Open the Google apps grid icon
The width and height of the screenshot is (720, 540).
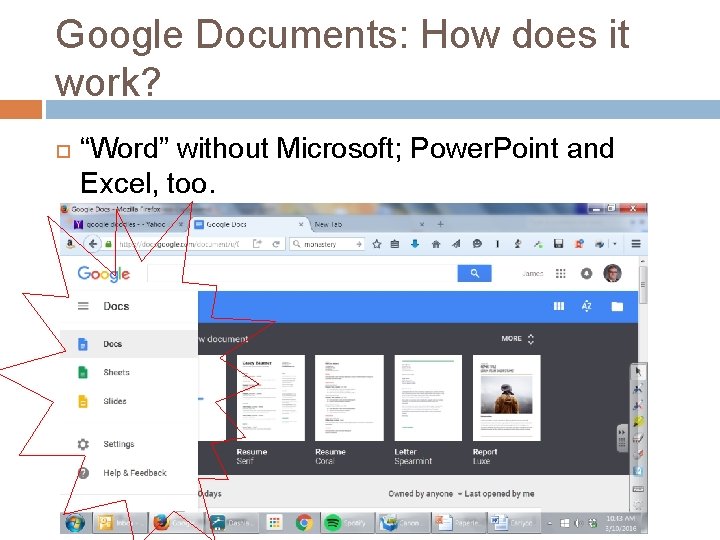(560, 274)
